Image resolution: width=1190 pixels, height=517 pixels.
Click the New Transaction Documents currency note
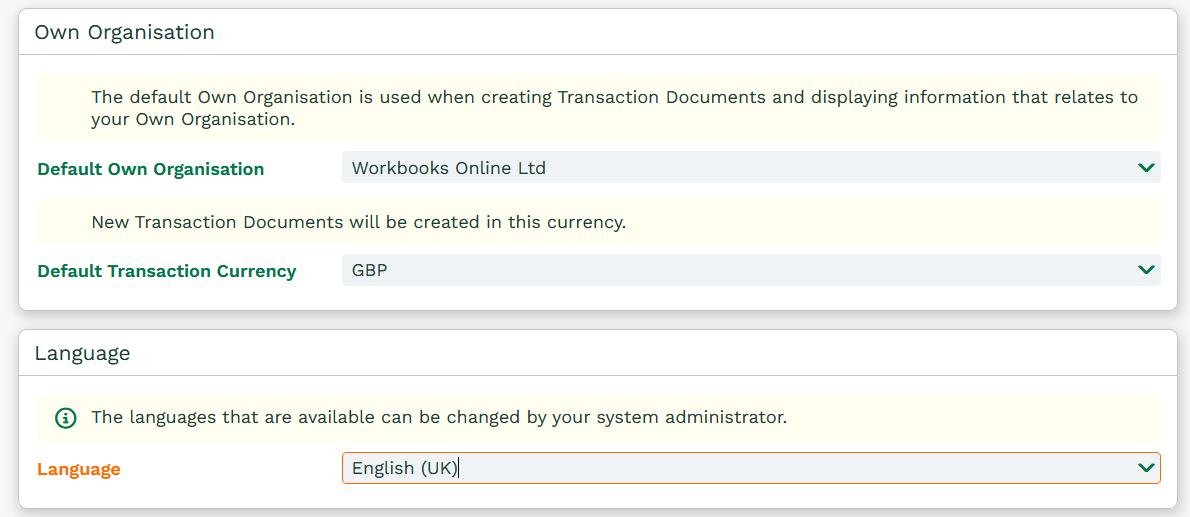point(358,222)
